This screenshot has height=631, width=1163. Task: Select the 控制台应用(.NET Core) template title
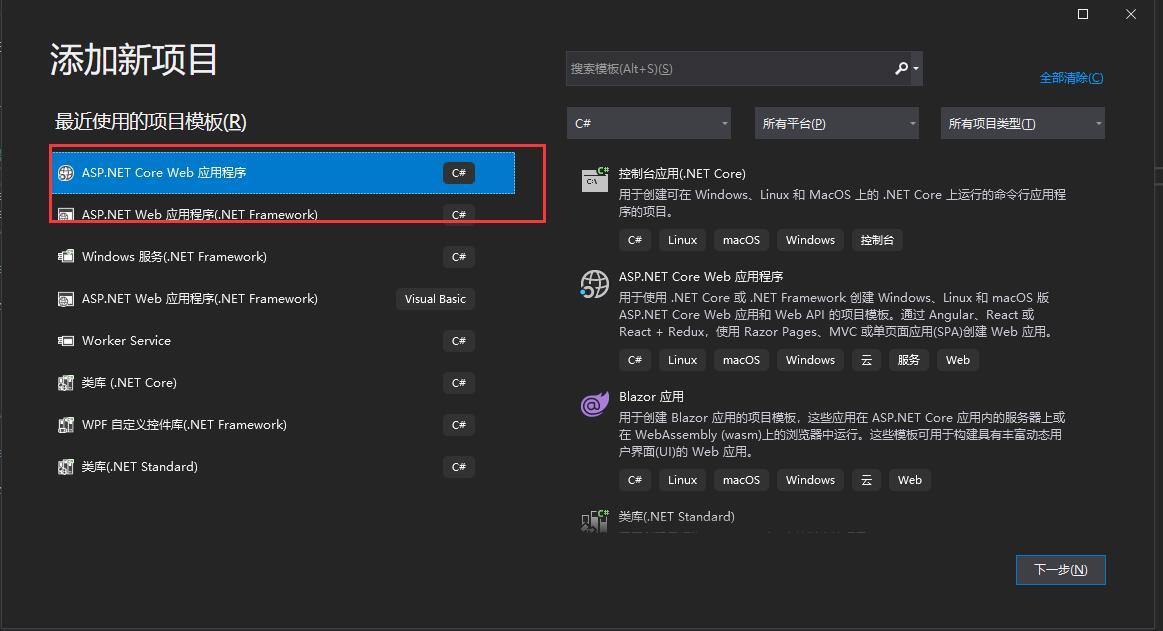tap(682, 174)
